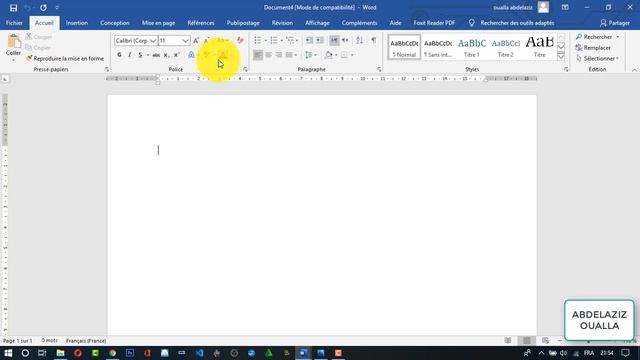Screen dimensions: 640x360
Task: Toggle subscript formatting
Action: click(166, 55)
